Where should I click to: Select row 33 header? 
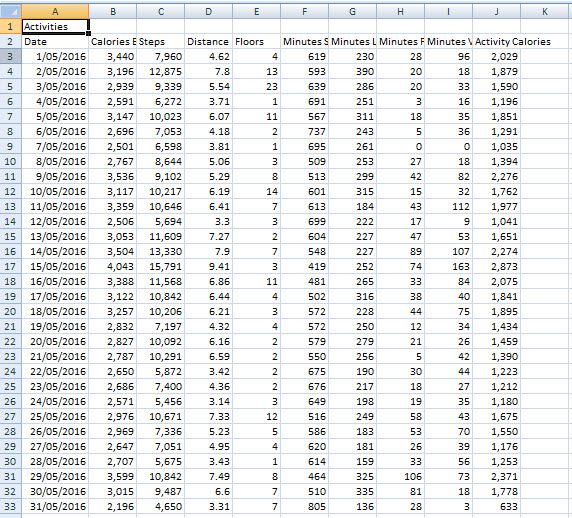11,506
